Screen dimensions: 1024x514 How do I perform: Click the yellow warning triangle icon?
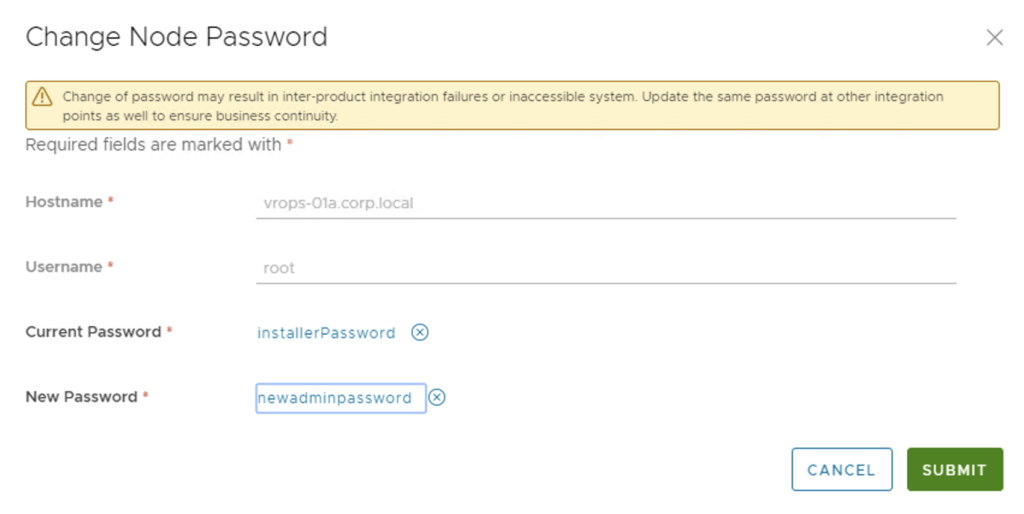pos(42,97)
